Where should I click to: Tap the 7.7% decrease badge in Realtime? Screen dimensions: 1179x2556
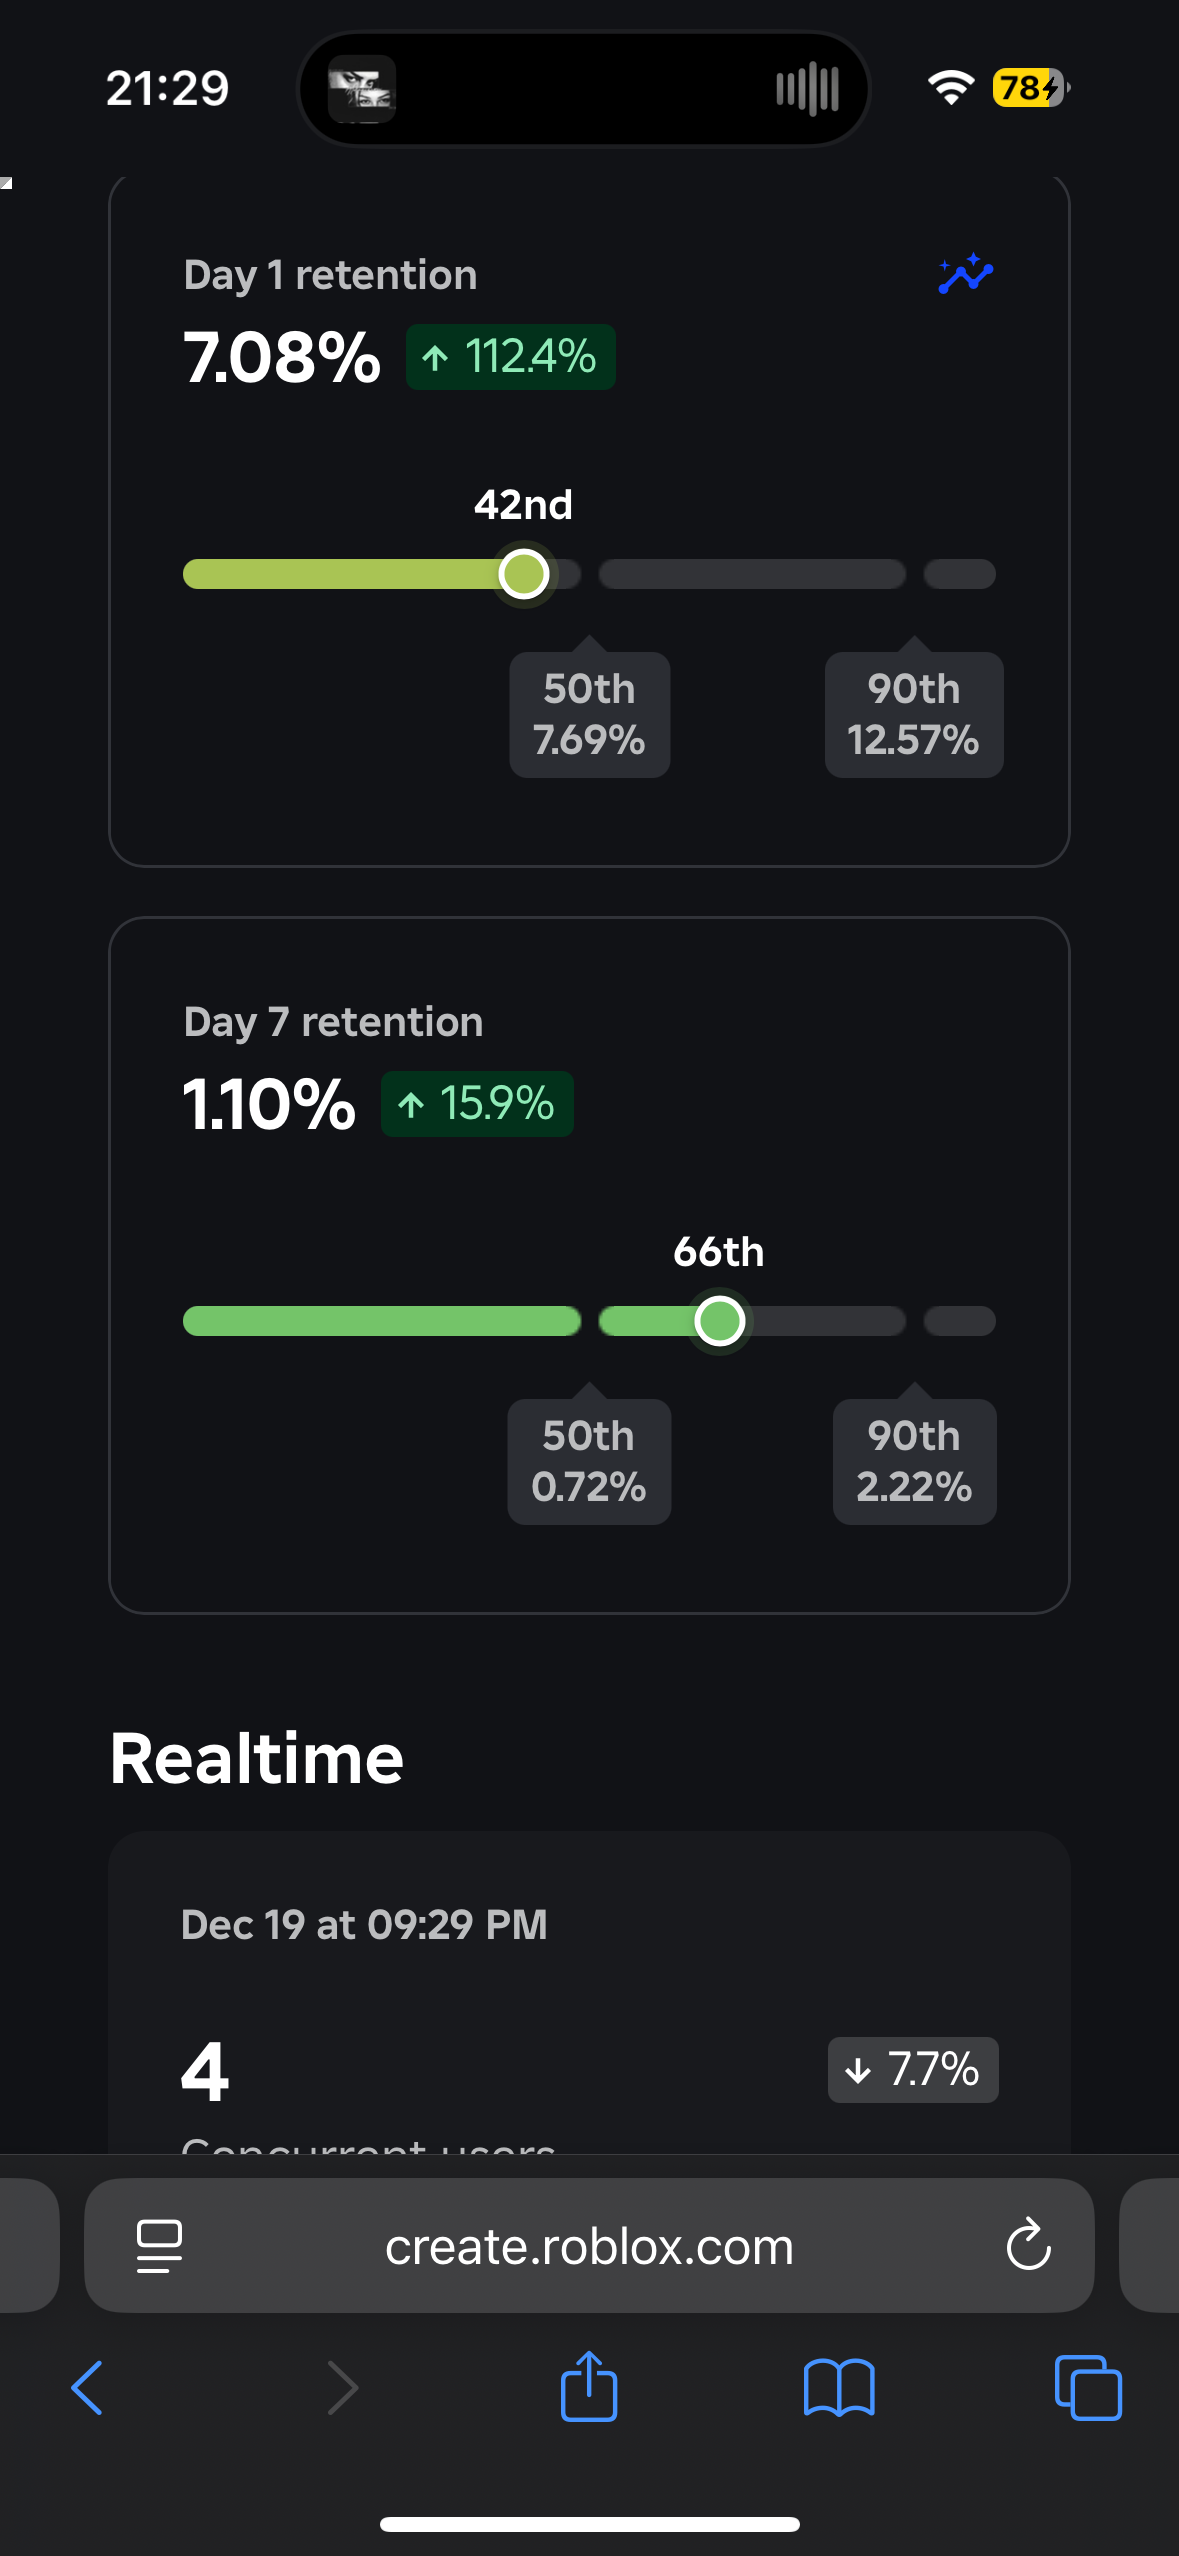tap(913, 2069)
